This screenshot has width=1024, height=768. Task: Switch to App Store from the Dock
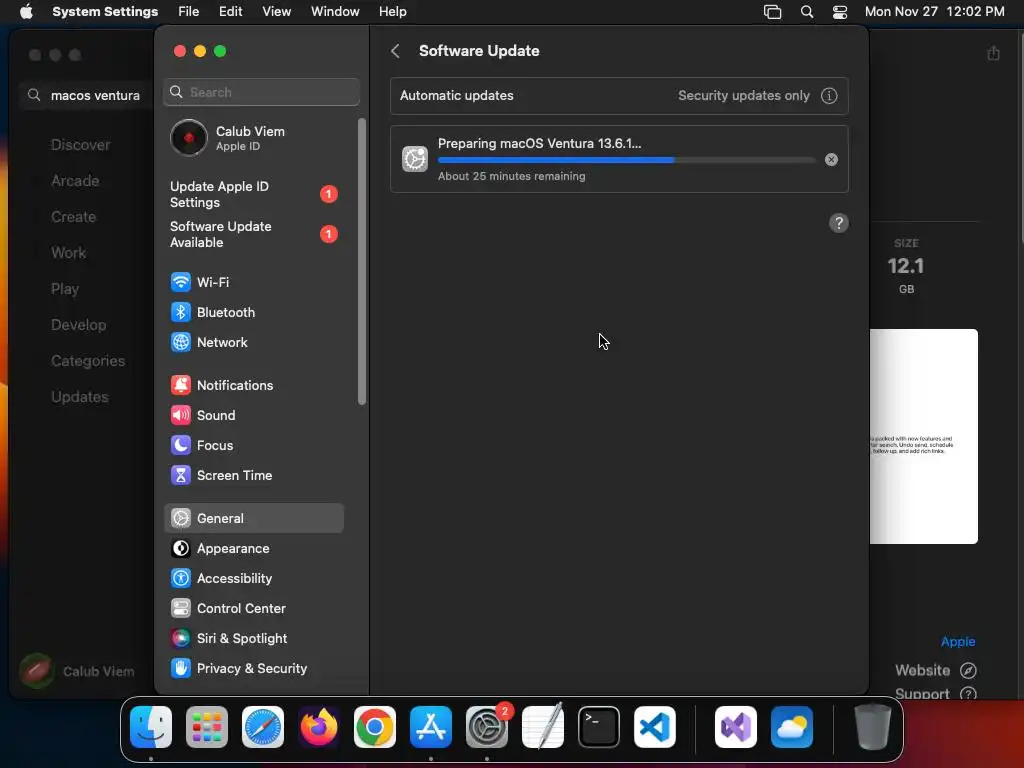coord(431,727)
